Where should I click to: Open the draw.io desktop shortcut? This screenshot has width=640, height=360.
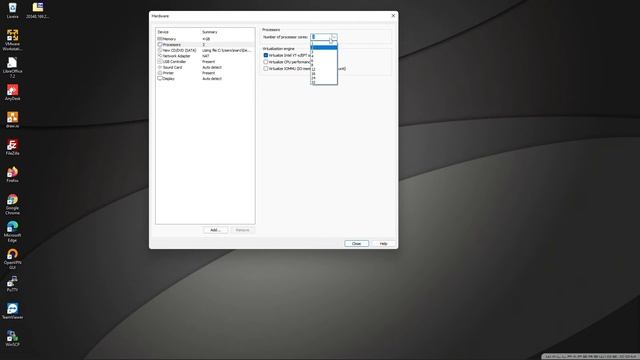point(12,120)
